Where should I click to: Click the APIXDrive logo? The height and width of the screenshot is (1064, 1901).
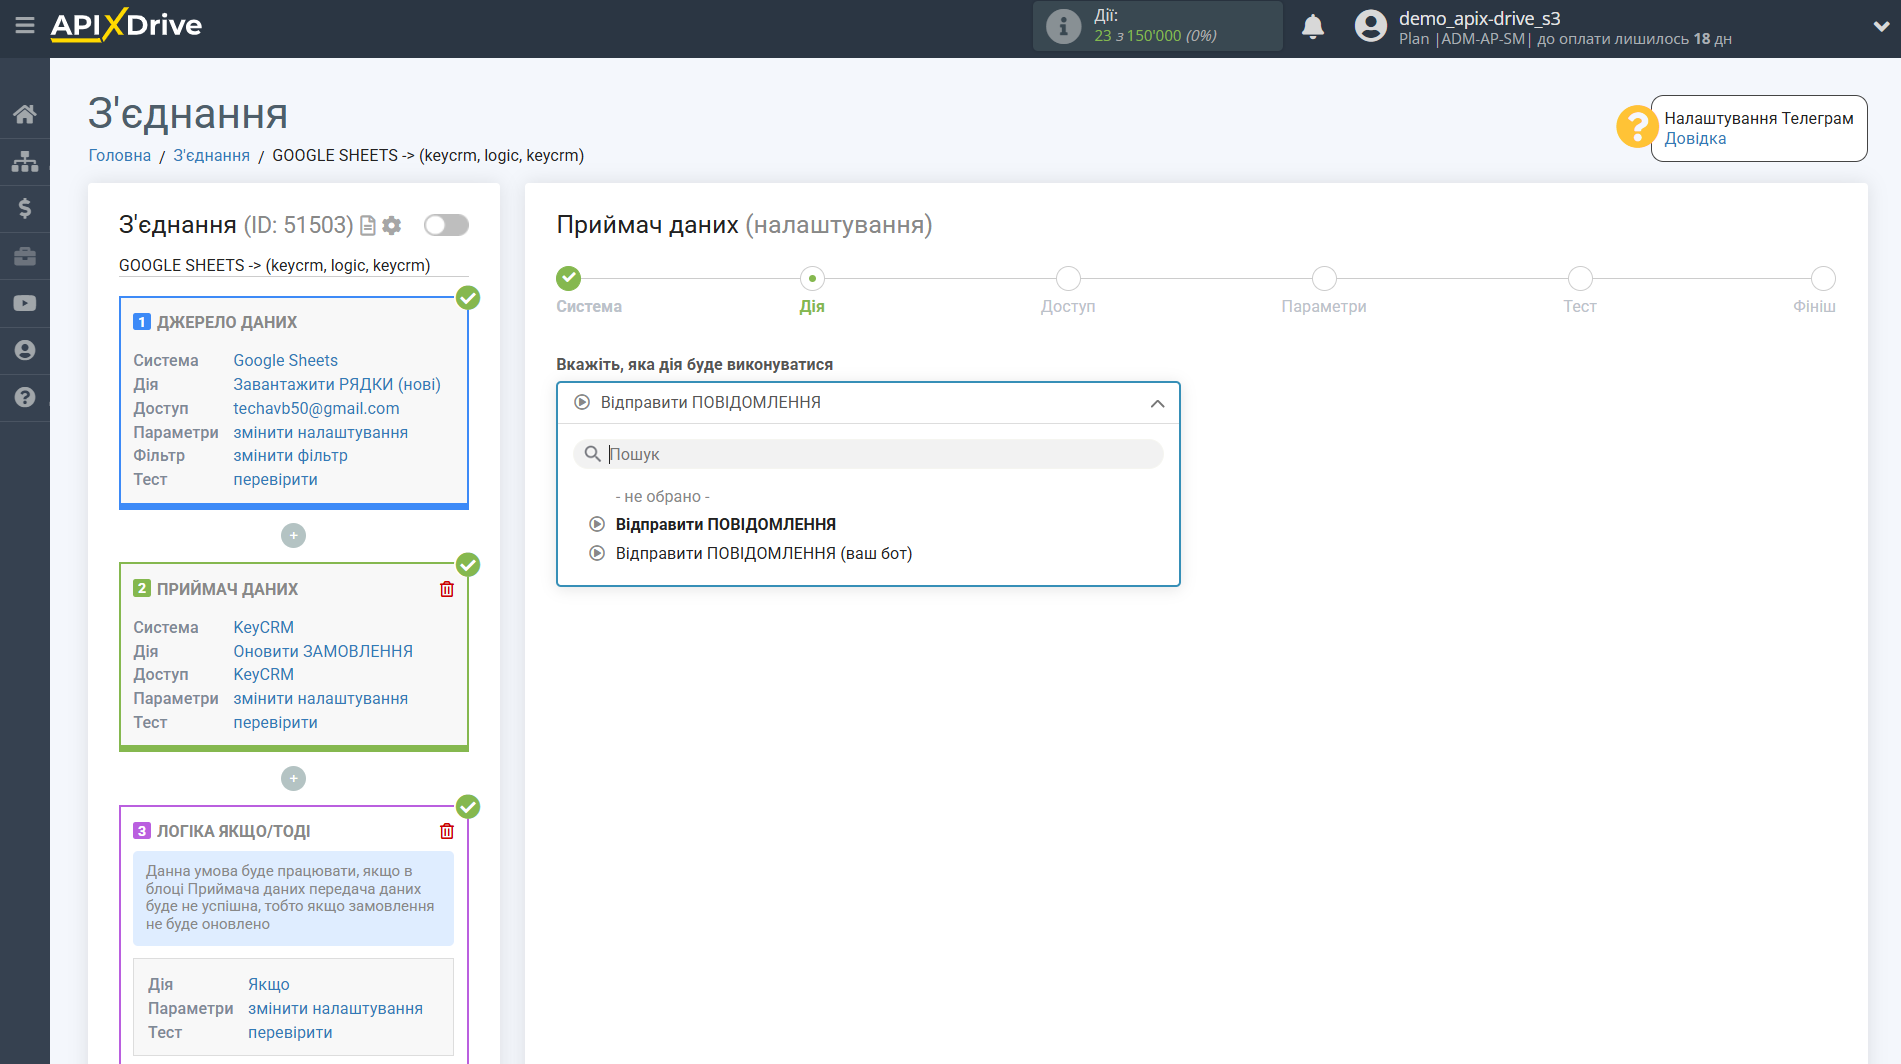(126, 25)
